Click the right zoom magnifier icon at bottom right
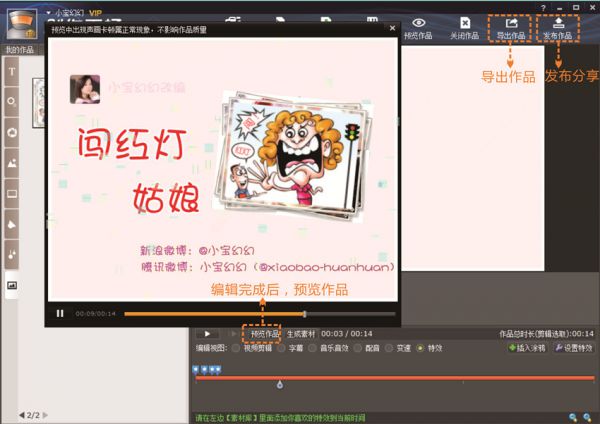Image resolution: width=600 pixels, height=424 pixels. coord(587,417)
